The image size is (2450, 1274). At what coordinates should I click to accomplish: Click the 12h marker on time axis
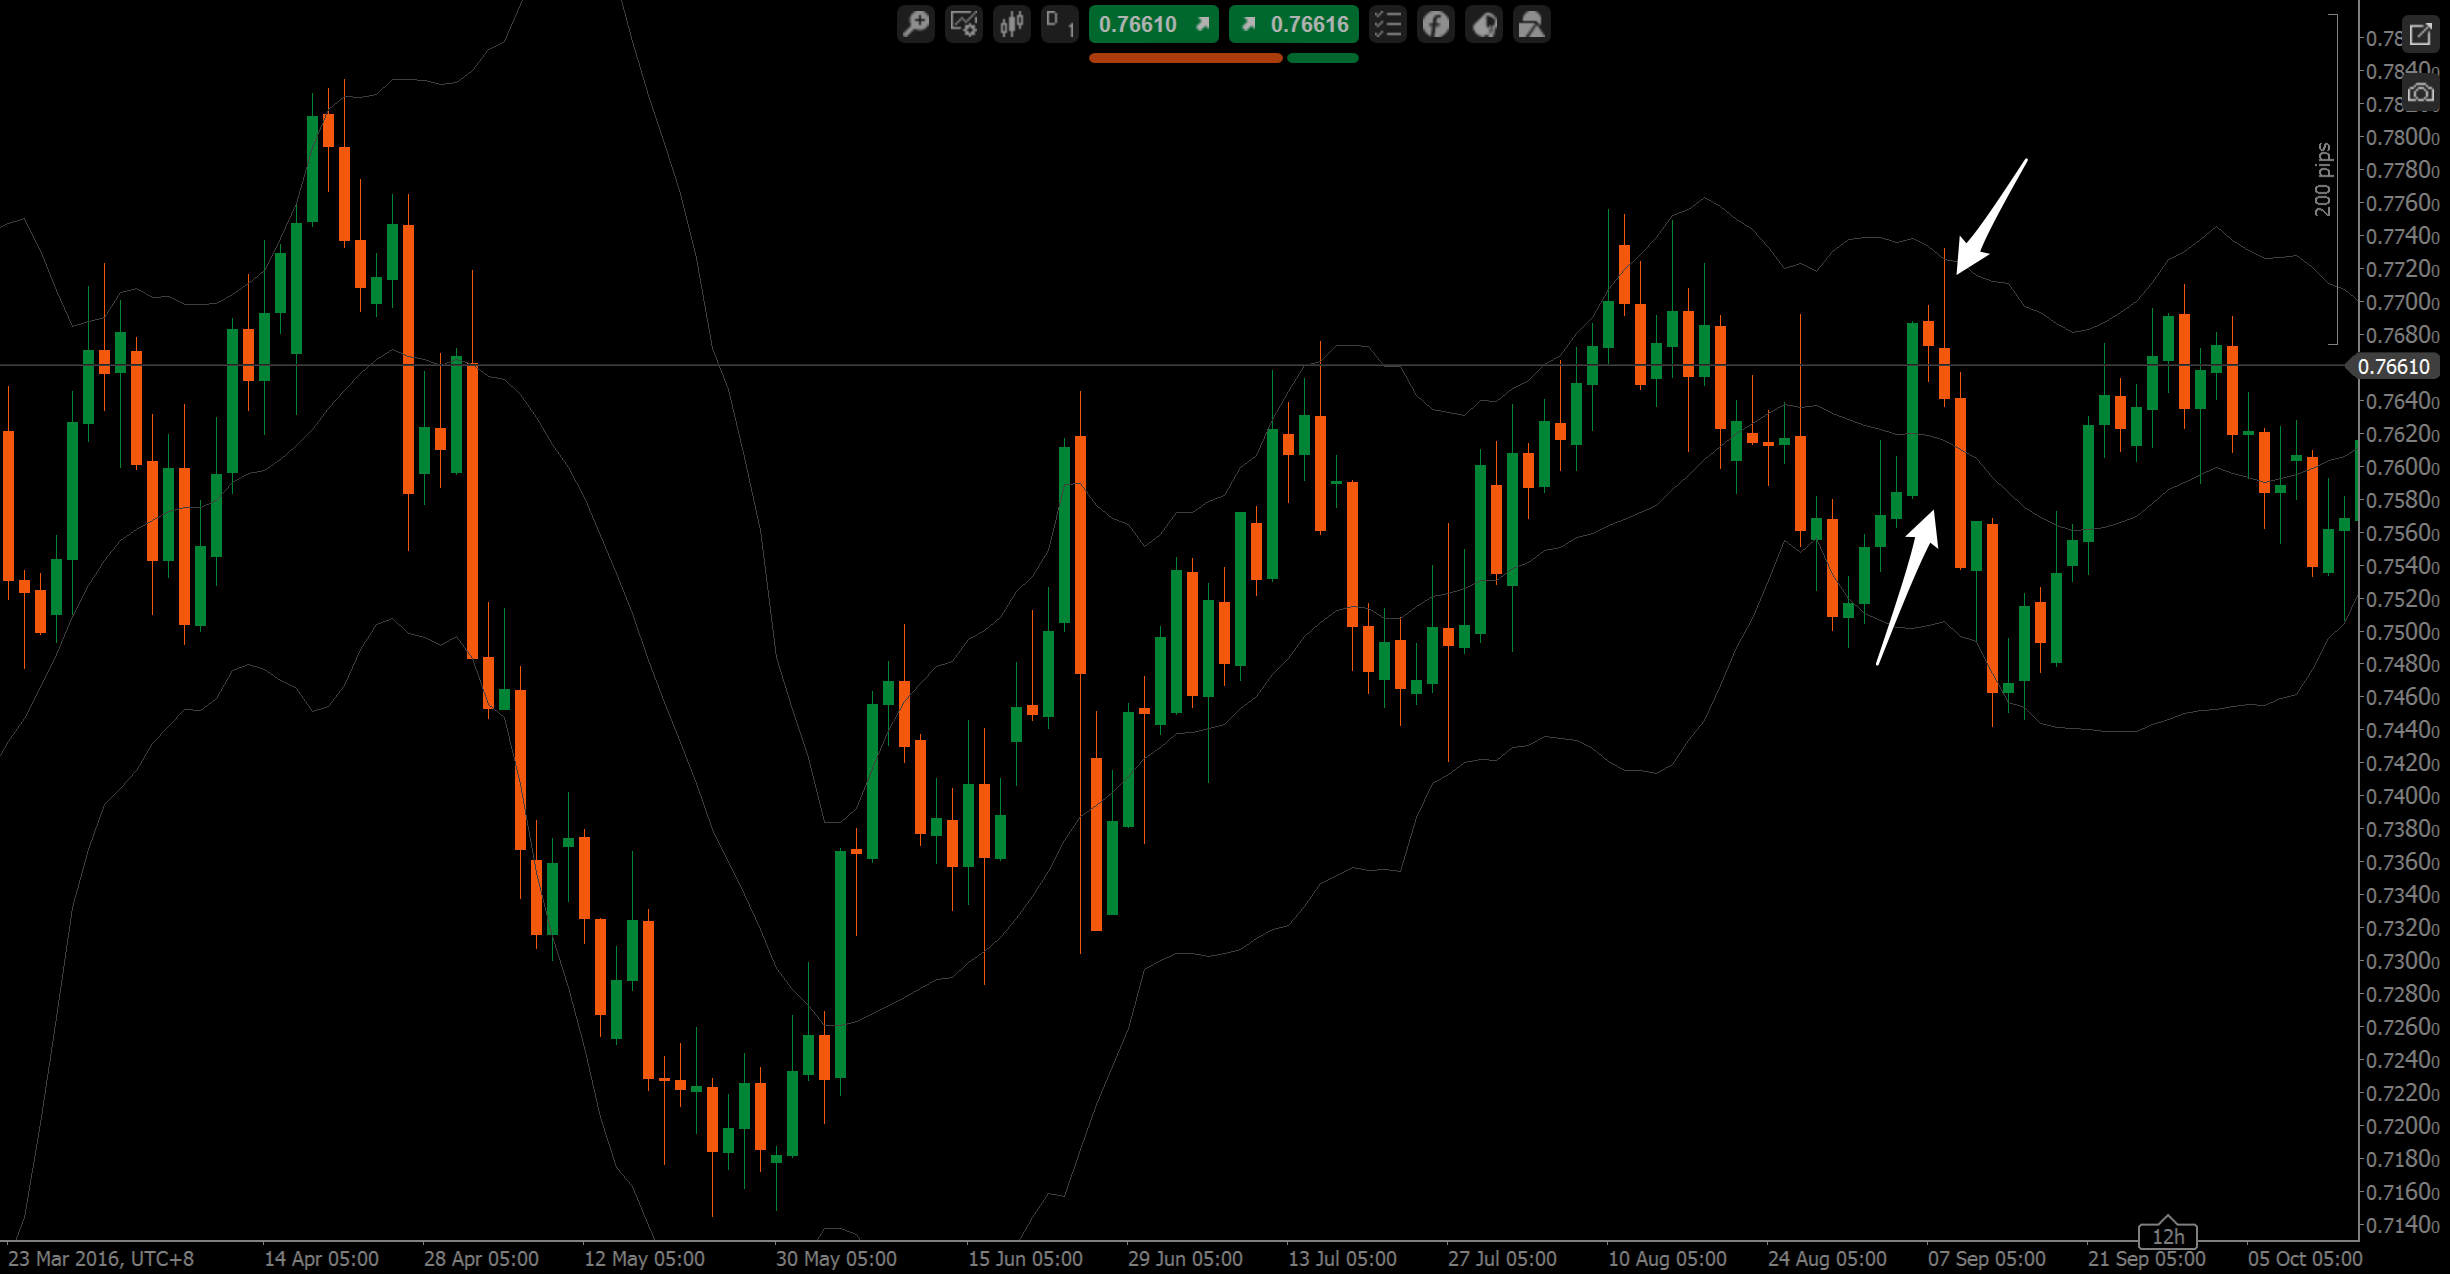tap(2168, 1235)
